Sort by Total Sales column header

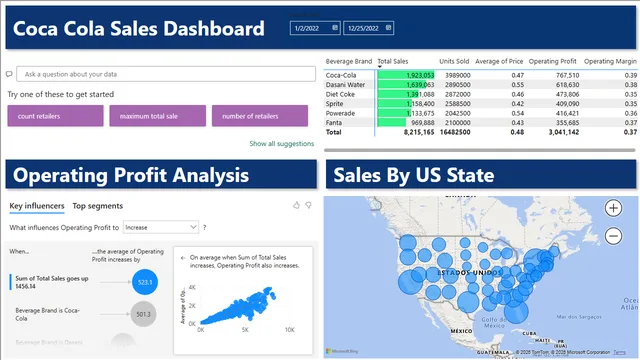(x=393, y=61)
